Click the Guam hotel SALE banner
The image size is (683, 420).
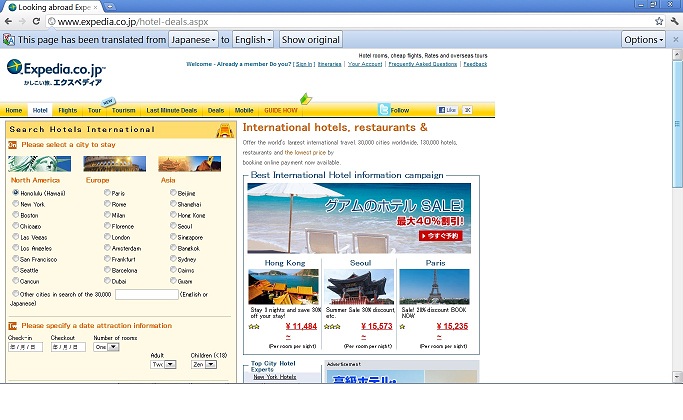tap(359, 218)
